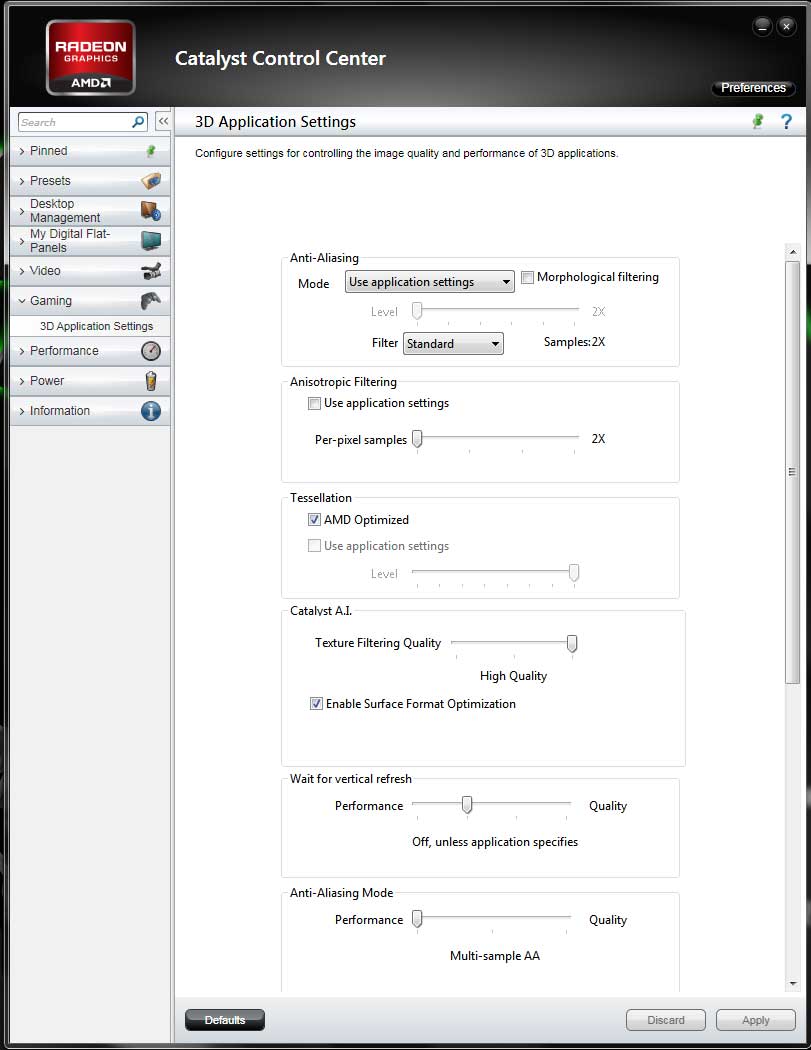The height and width of the screenshot is (1050, 811).
Task: Click the scrollbar down arrow
Action: [x=793, y=983]
